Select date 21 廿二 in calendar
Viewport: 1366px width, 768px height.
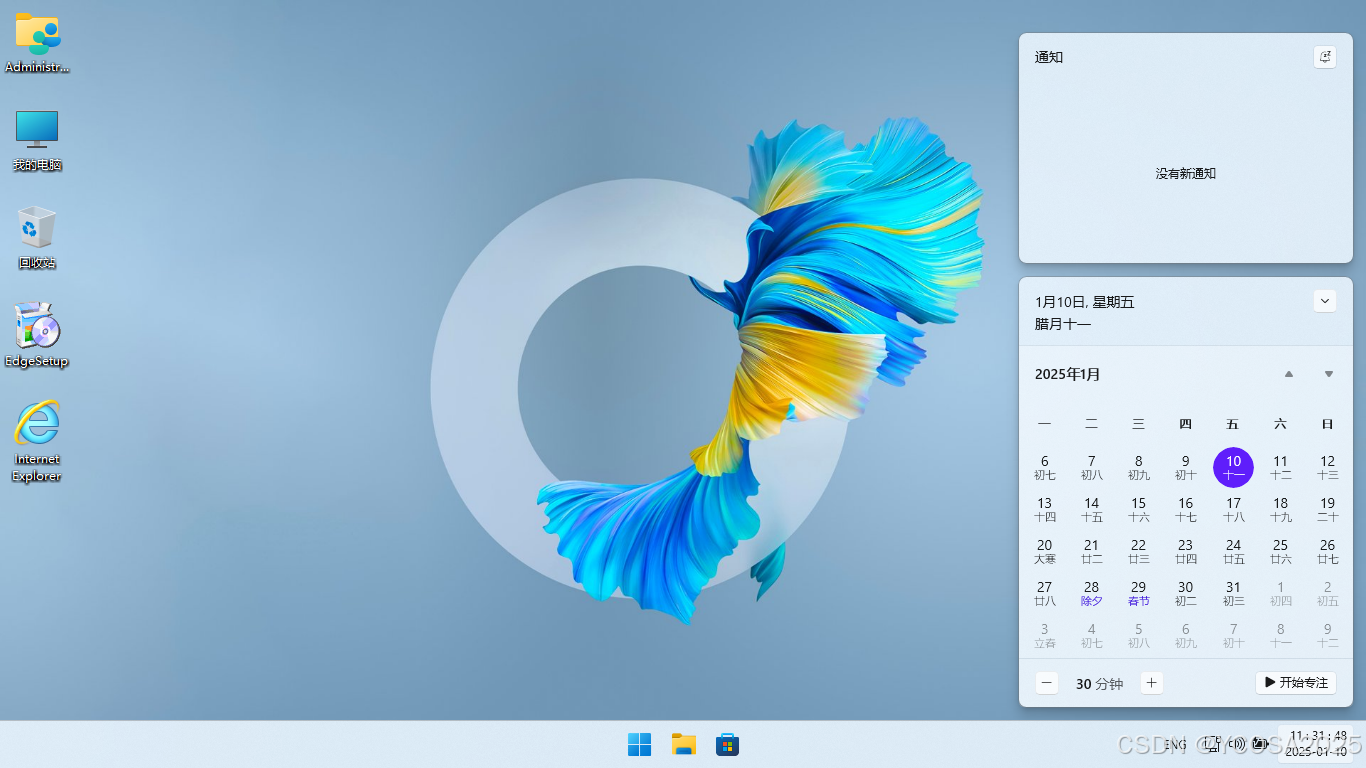point(1091,551)
